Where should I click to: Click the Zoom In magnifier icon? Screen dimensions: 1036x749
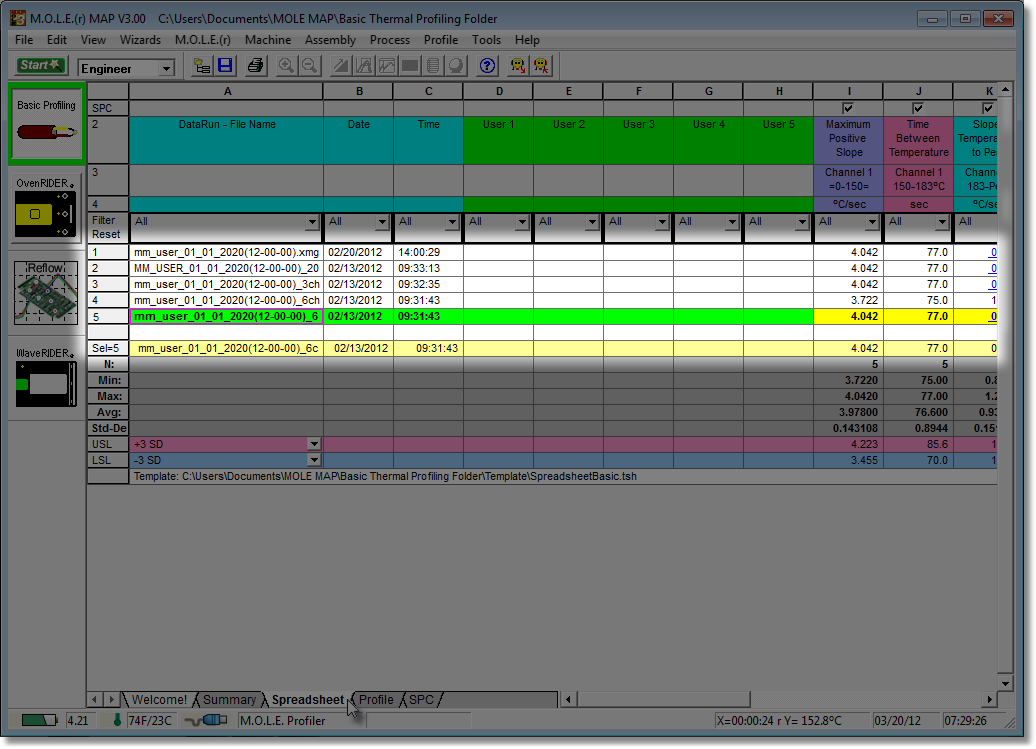[286, 66]
